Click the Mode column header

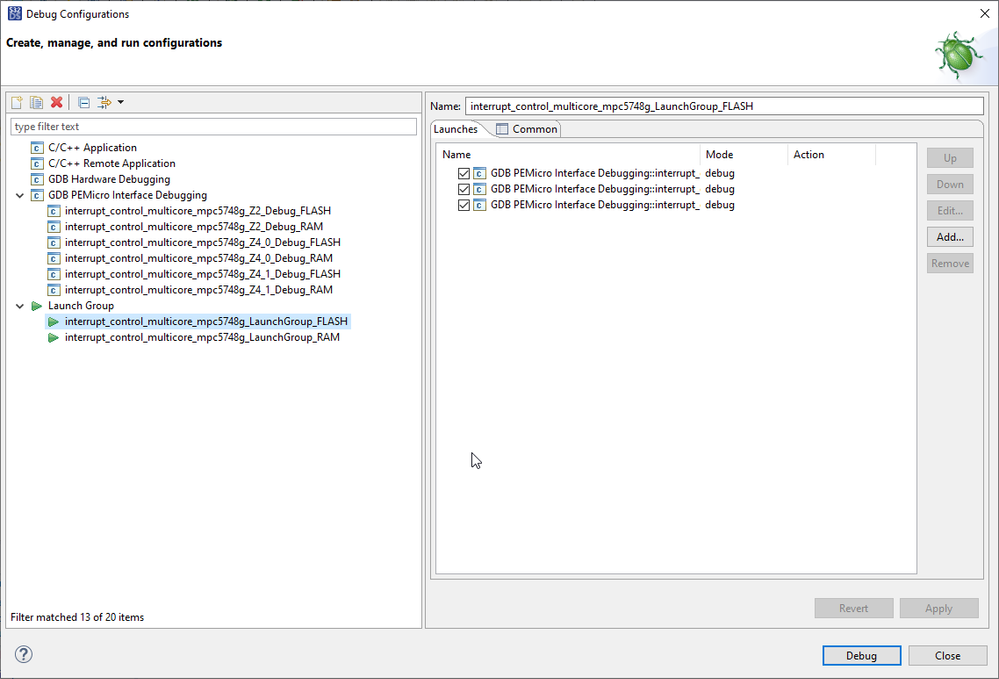[x=744, y=154]
